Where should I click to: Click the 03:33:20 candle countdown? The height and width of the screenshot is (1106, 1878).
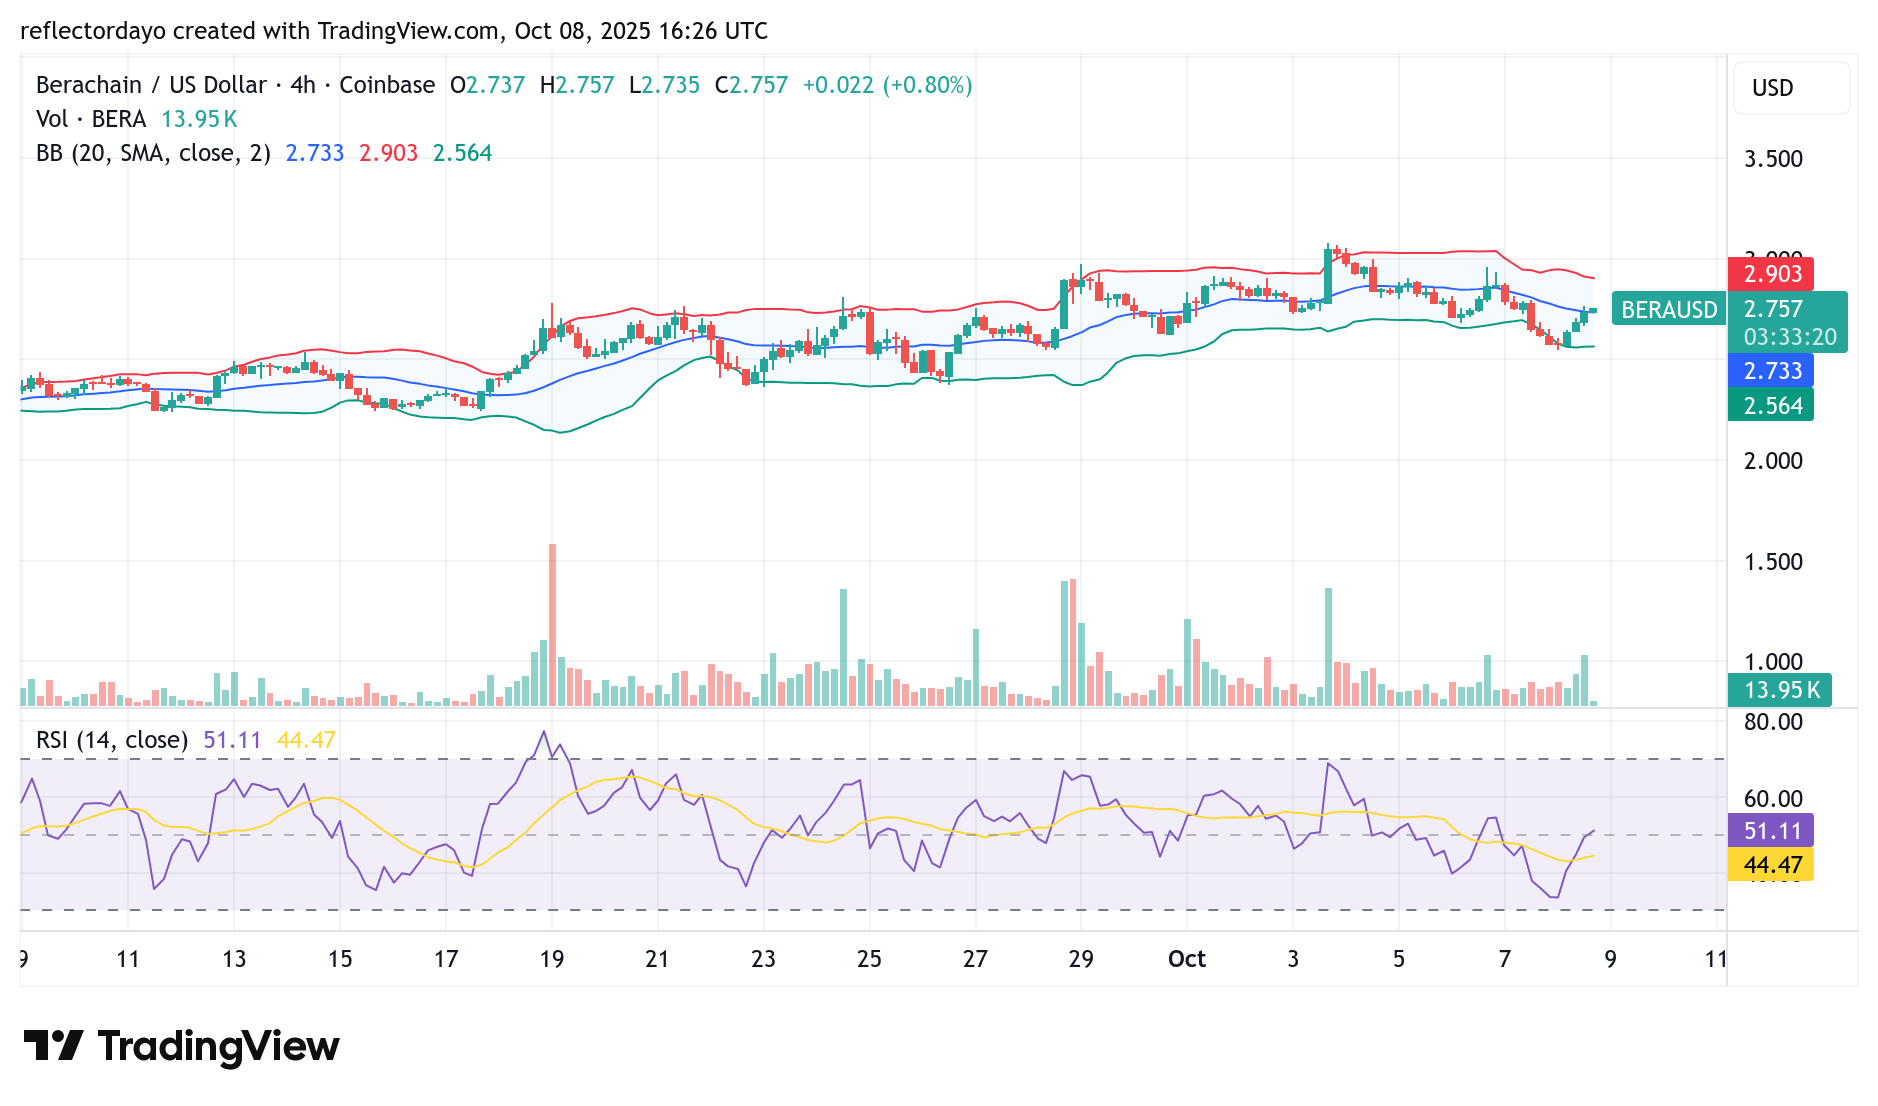(1789, 337)
